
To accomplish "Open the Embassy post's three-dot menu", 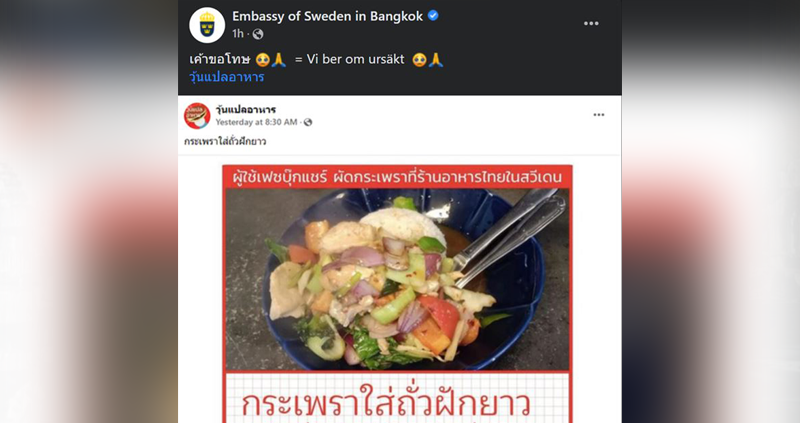I will (591, 23).
